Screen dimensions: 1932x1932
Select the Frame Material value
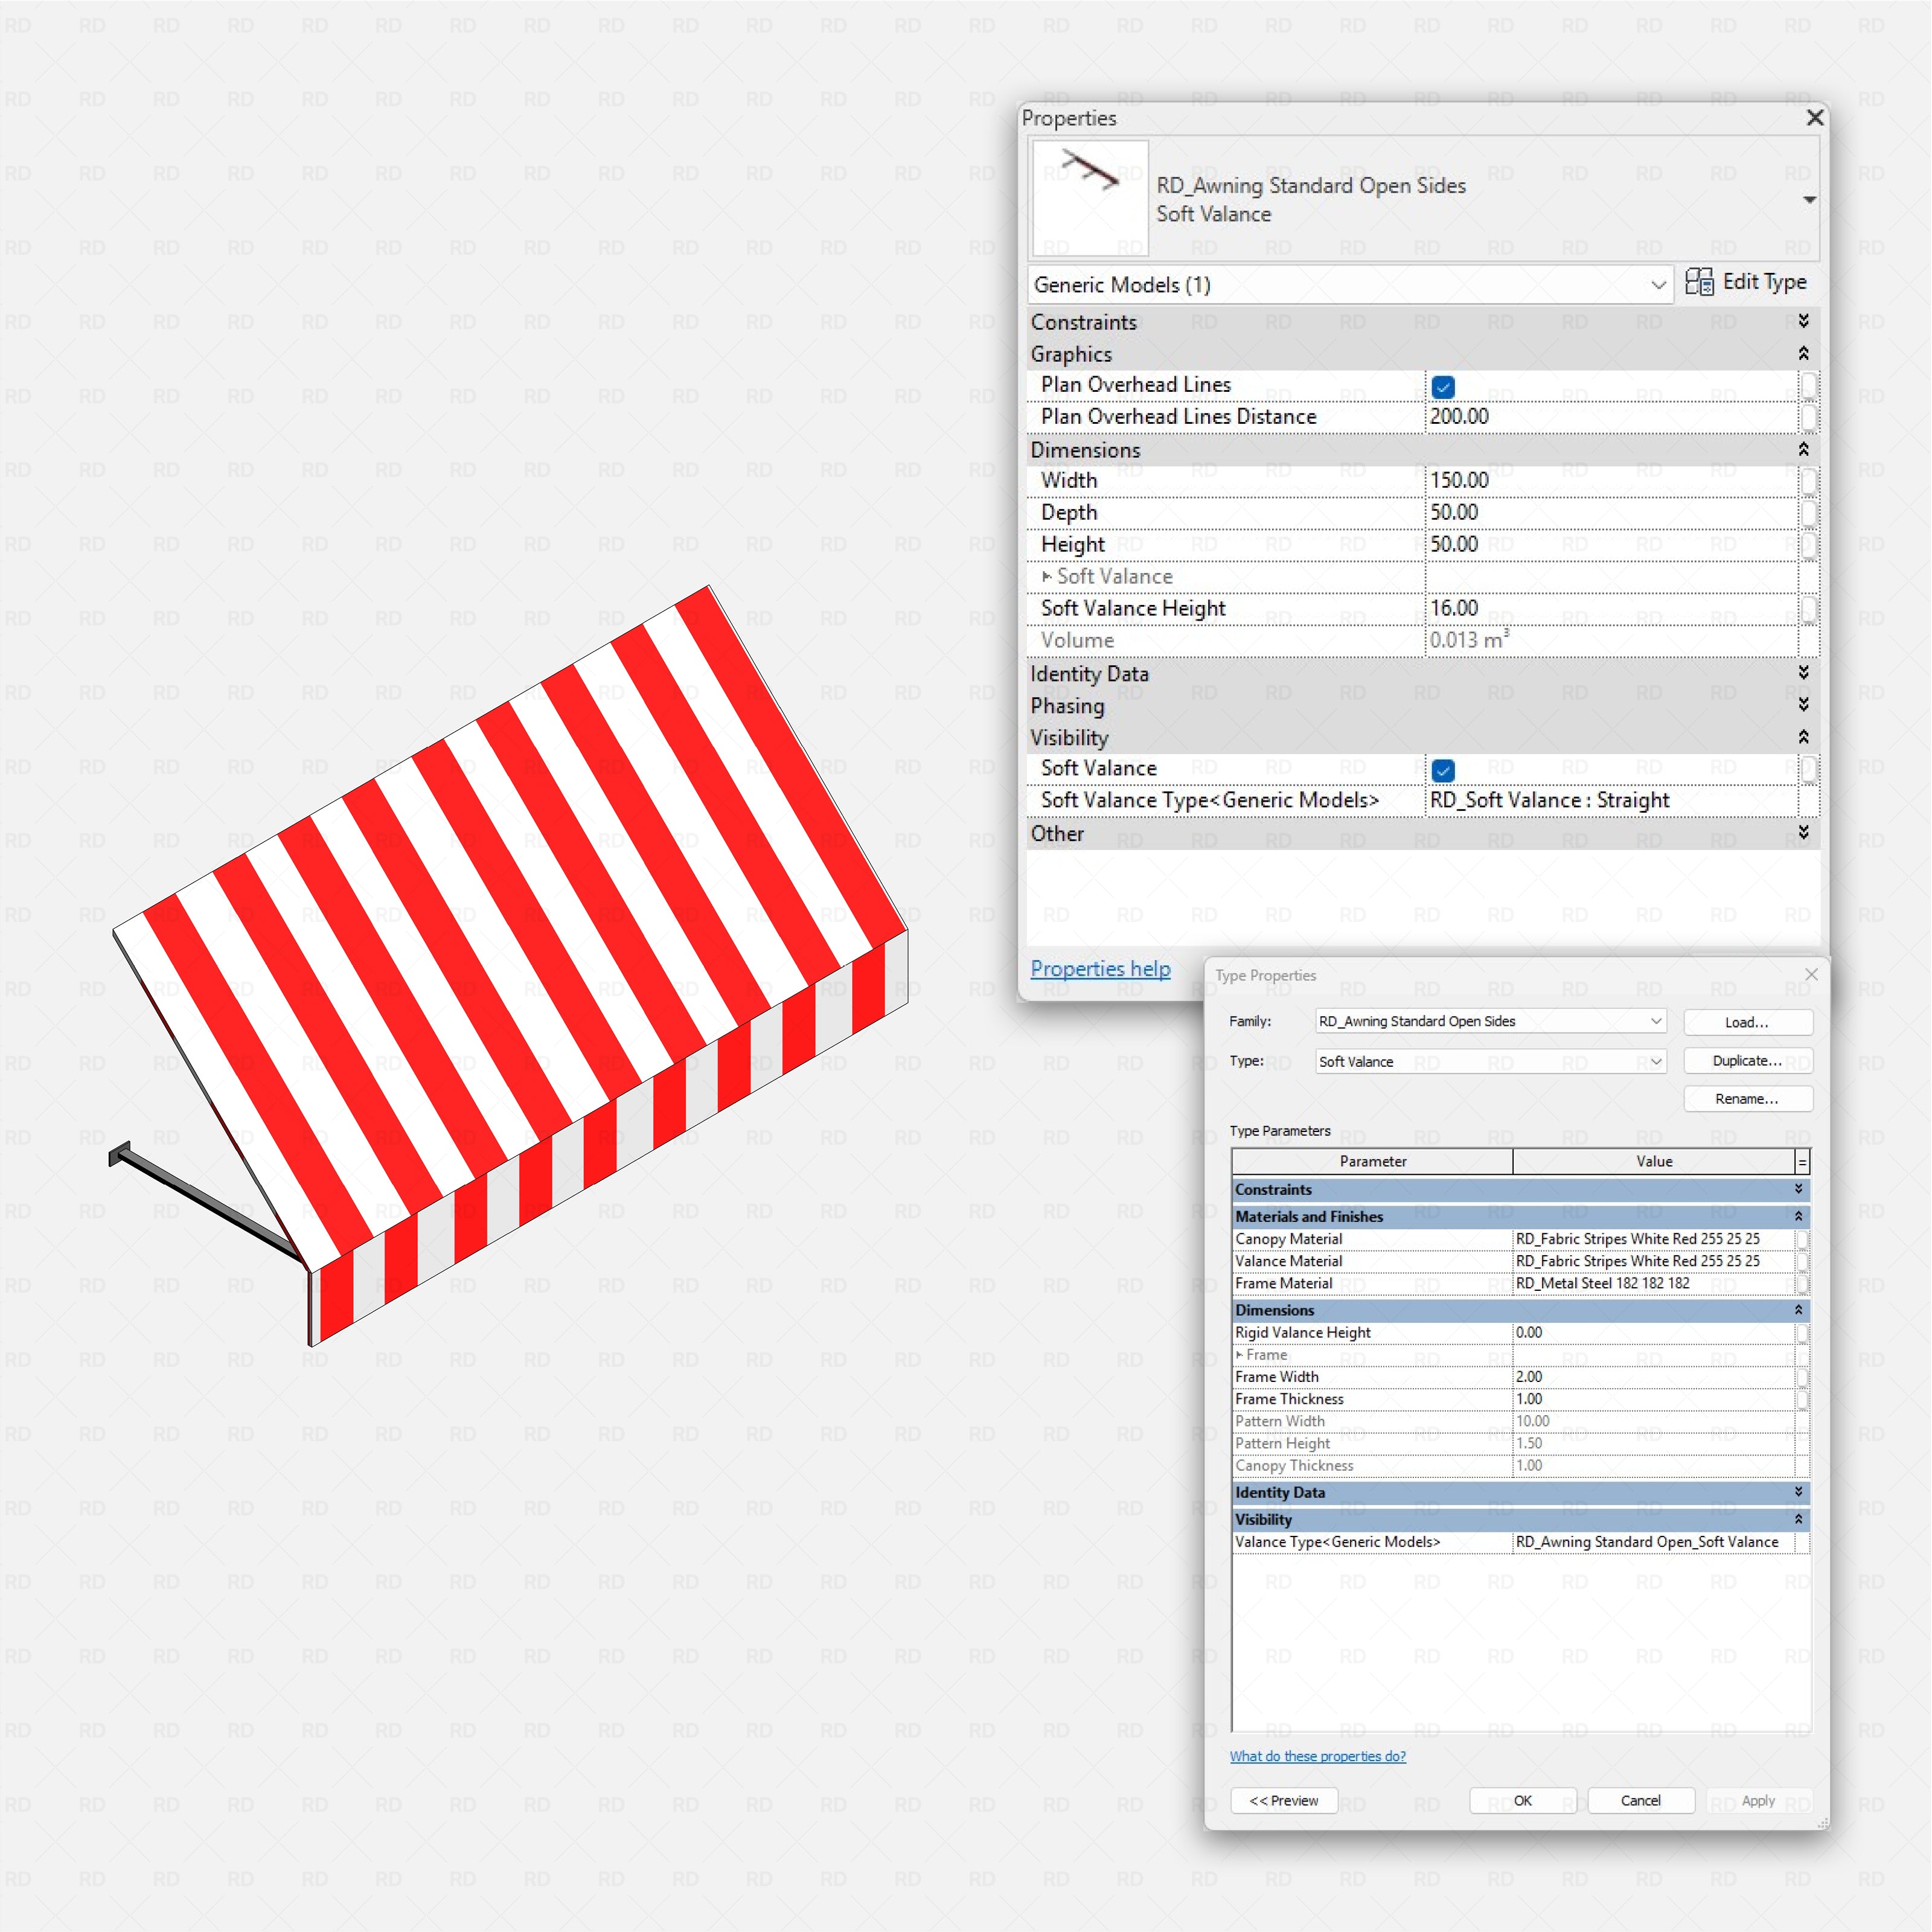(x=1654, y=1283)
